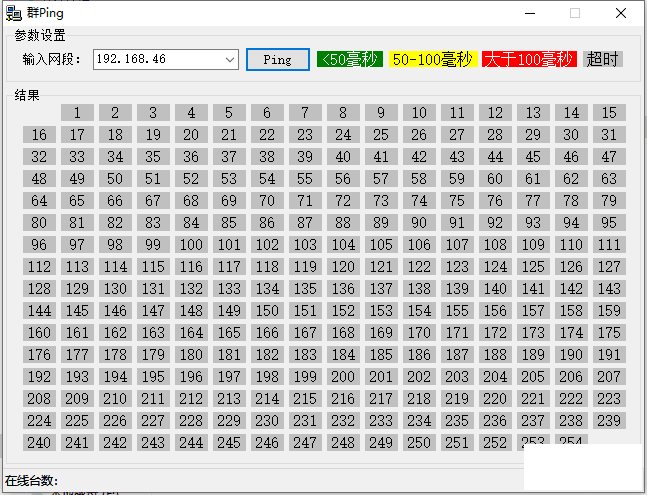This screenshot has height=495, width=647.
Task: Select the green <50毫秒 legend swatch
Action: click(350, 59)
